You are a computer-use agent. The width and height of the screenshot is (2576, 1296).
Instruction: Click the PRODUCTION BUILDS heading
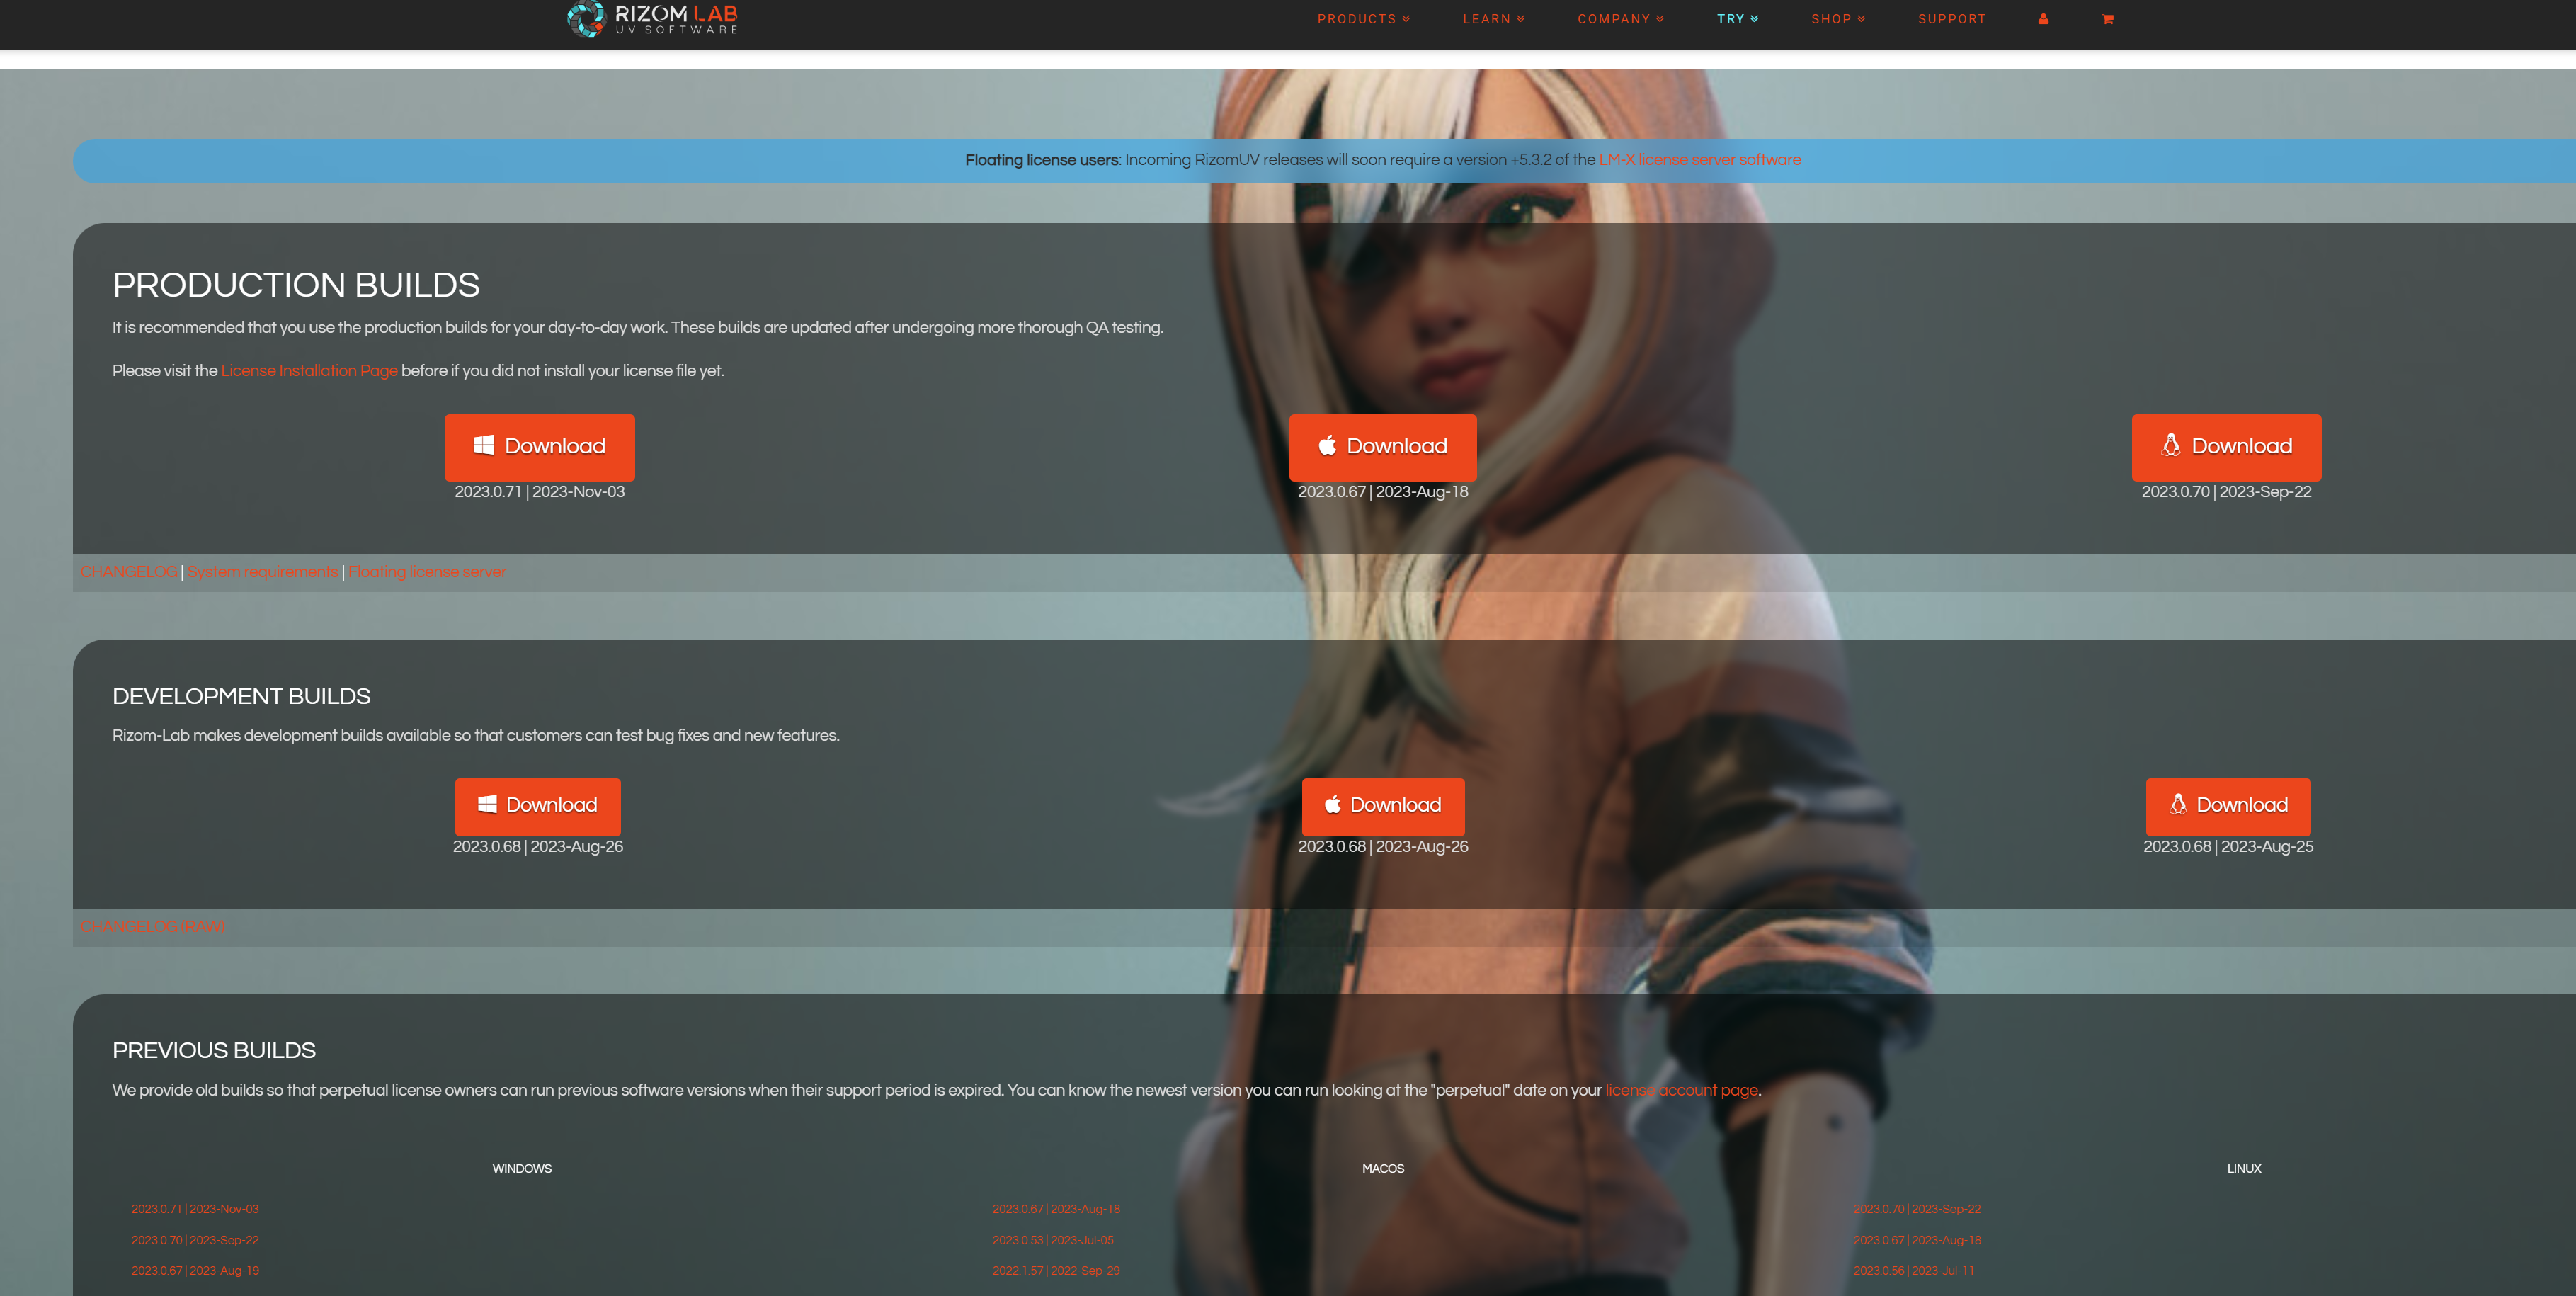point(296,285)
